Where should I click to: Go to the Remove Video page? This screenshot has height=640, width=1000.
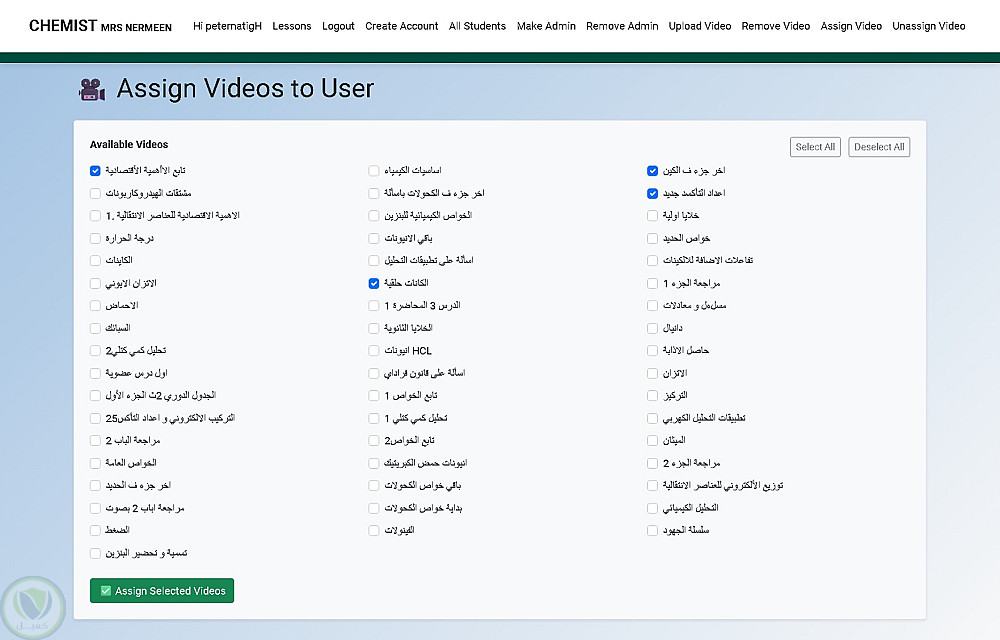point(776,26)
